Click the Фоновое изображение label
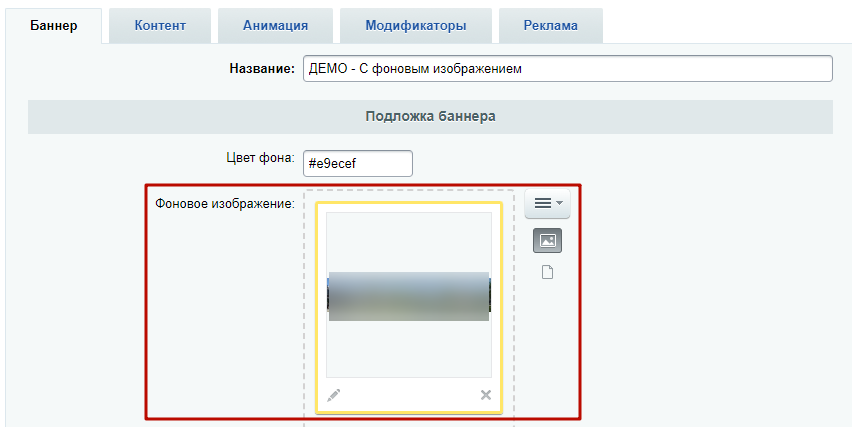 click(x=225, y=204)
